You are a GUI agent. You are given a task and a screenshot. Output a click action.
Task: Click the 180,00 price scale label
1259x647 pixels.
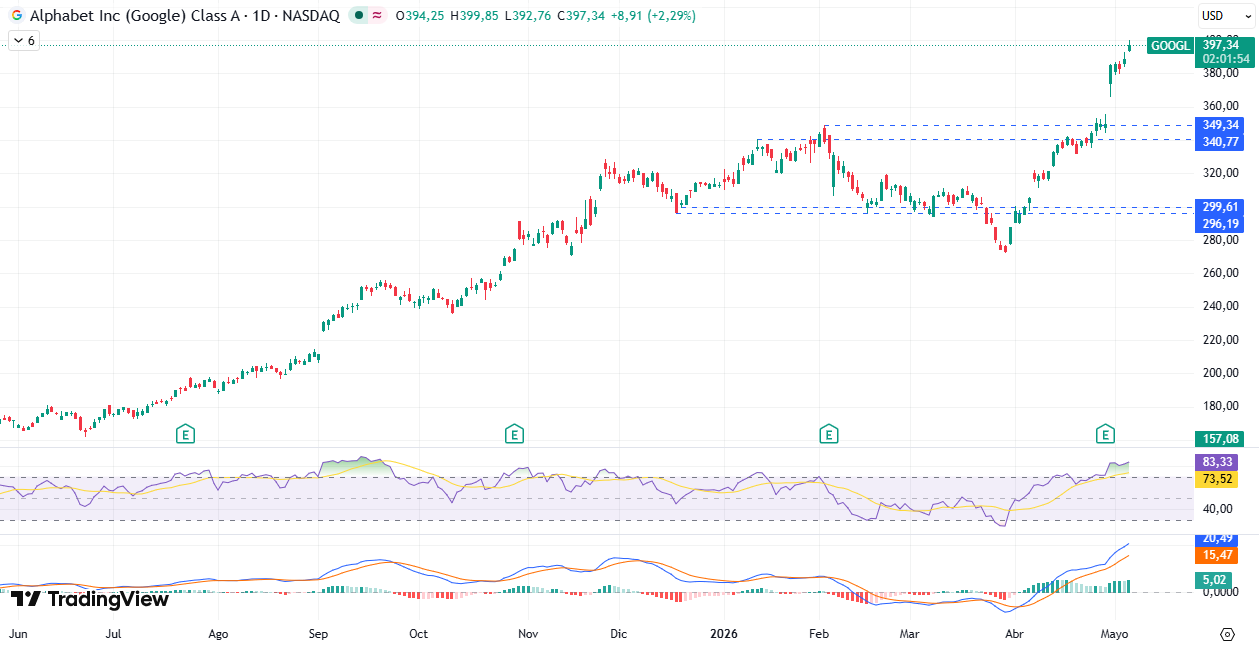1221,406
